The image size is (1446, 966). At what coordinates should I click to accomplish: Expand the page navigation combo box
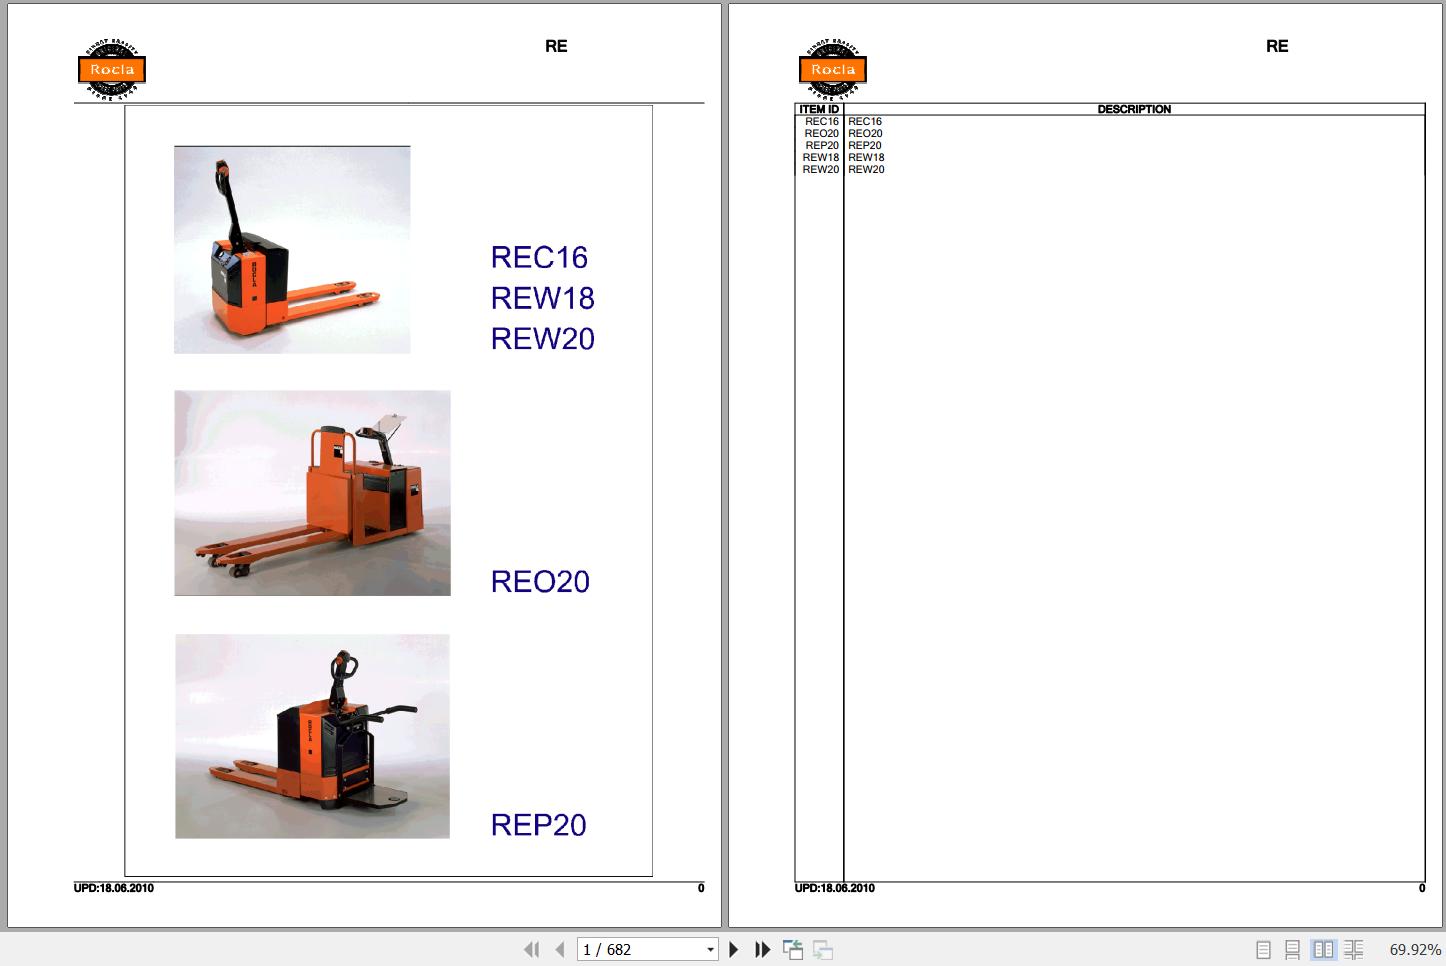tap(710, 949)
